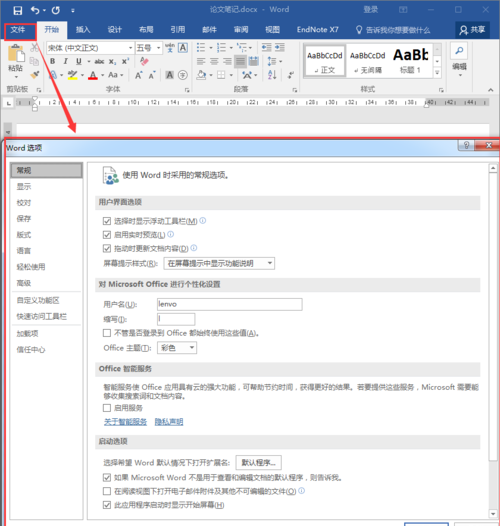Select 高级 in Word options sidebar
The height and width of the screenshot is (526, 500).
click(24, 283)
